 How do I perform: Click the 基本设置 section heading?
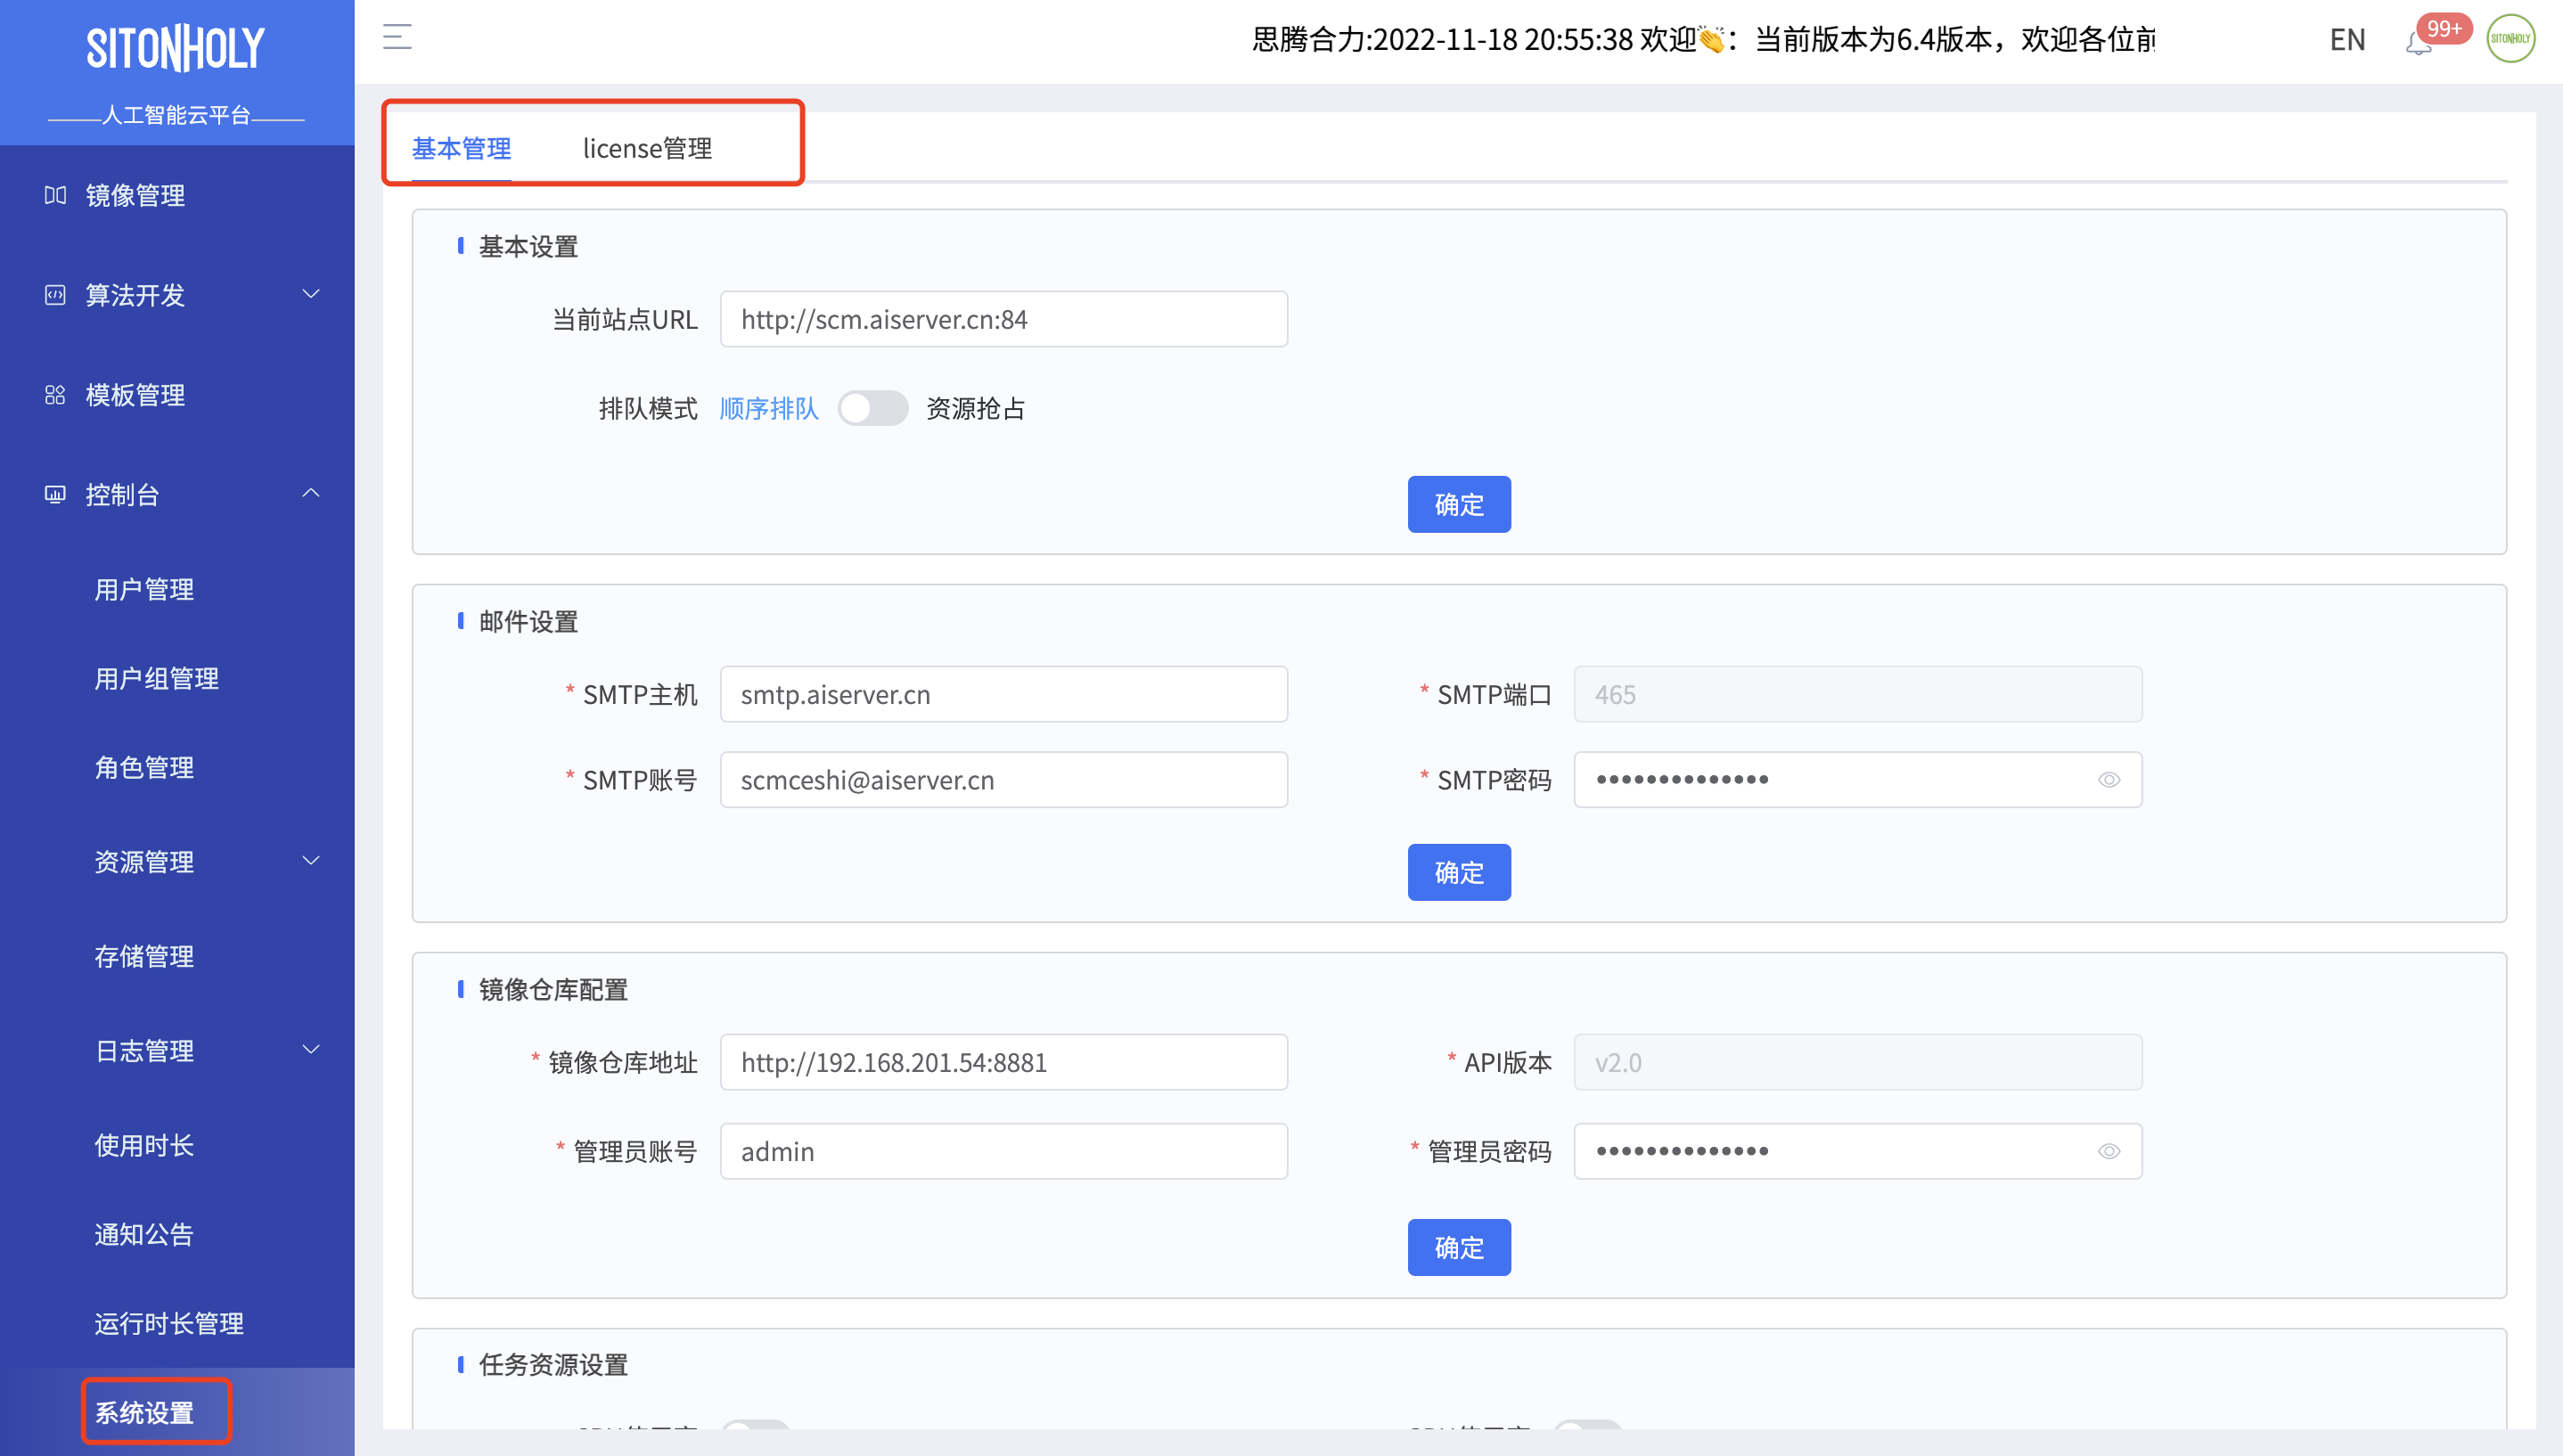[528, 247]
